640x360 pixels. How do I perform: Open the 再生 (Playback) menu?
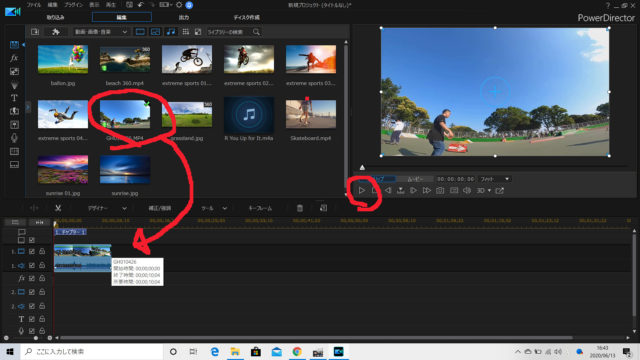111,5
